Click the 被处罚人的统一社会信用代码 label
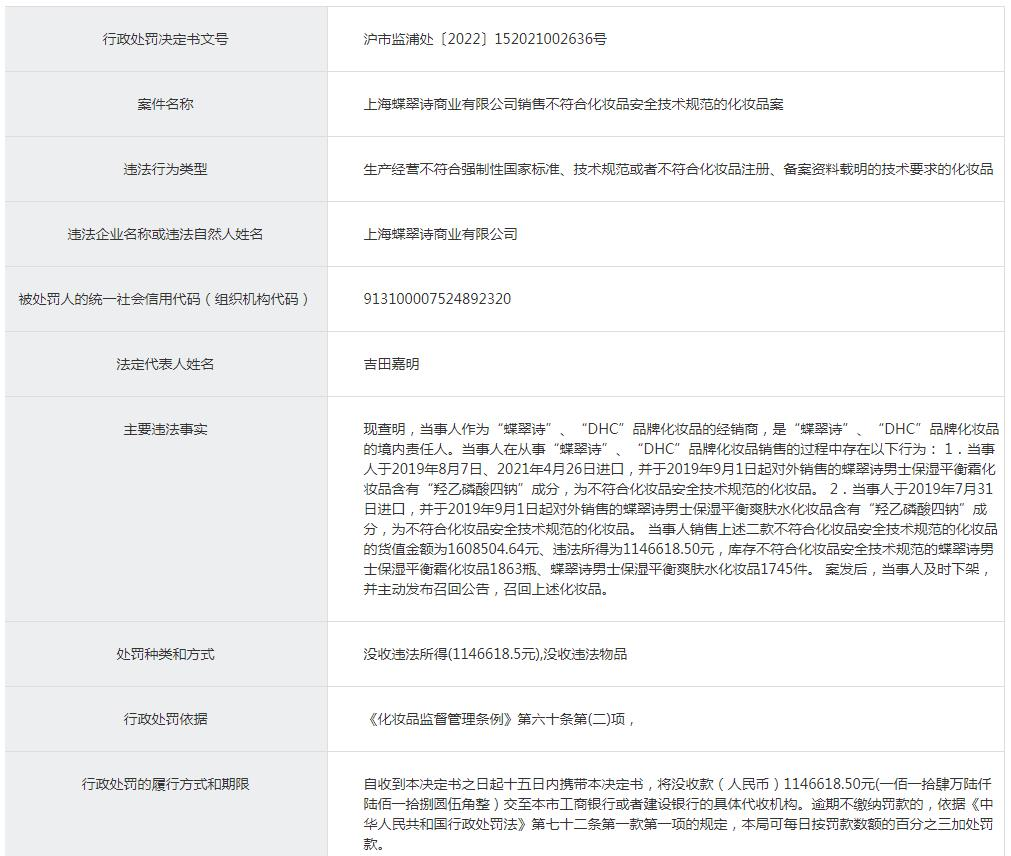 click(x=165, y=299)
